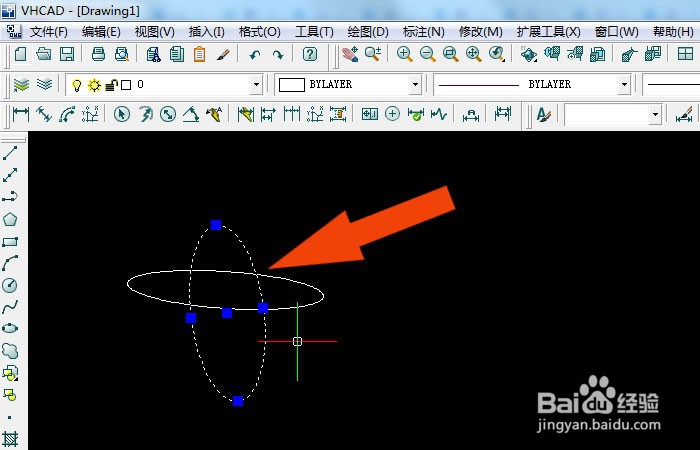700x450 pixels.
Task: Click the Cut icon
Action: pyautogui.click(x=154, y=54)
